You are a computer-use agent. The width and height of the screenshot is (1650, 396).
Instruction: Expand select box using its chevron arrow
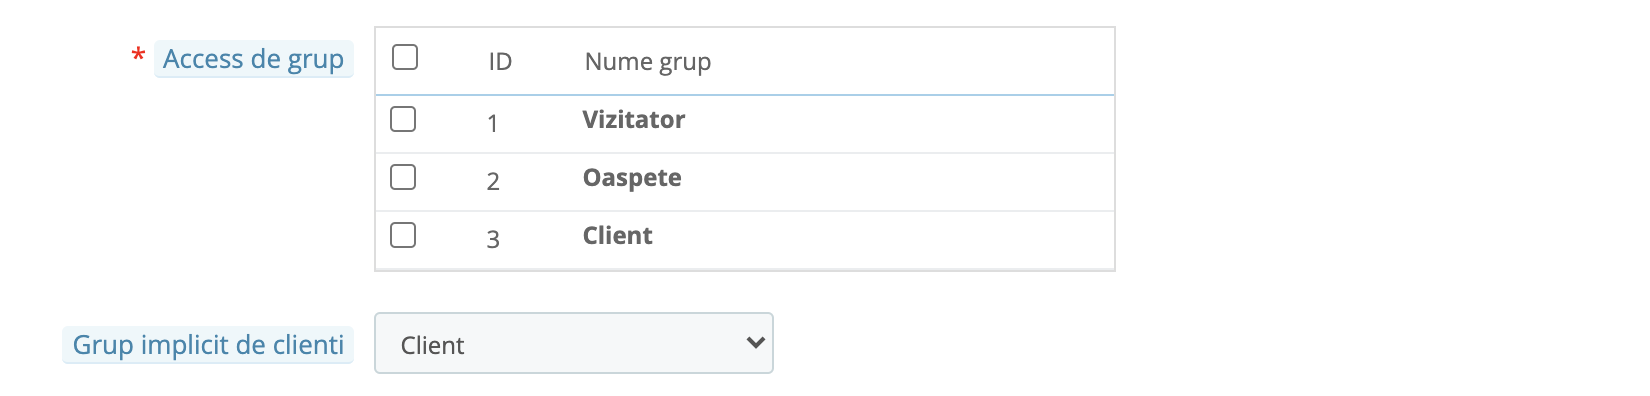tap(756, 343)
